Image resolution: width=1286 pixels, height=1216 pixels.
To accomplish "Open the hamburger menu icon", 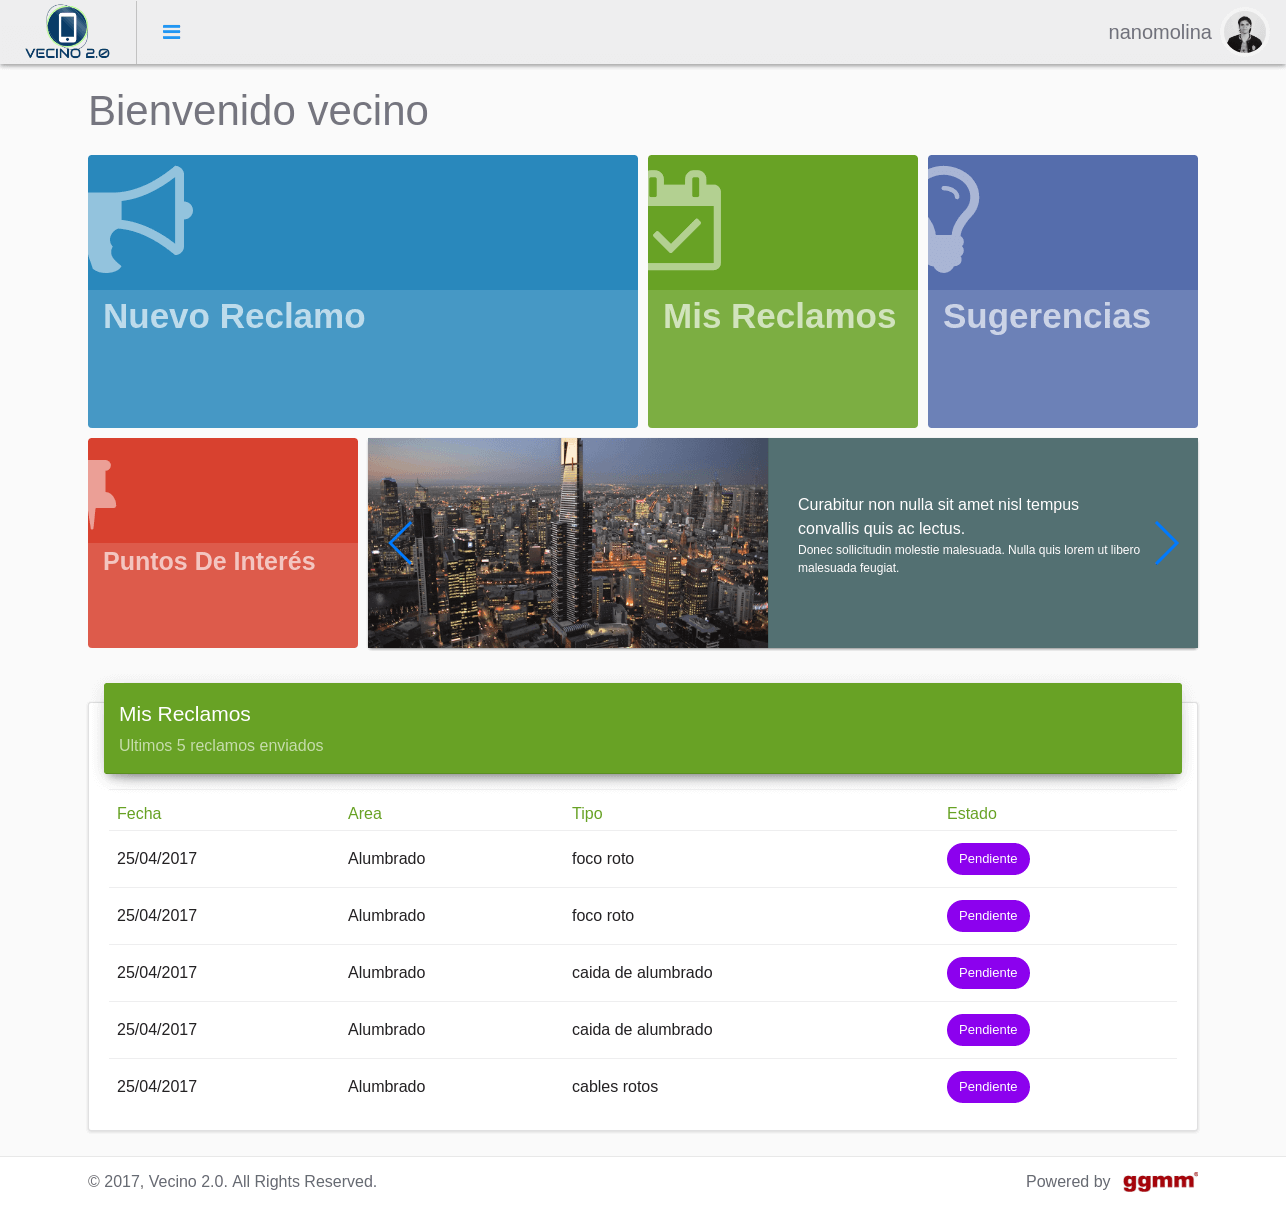I will 172,32.
